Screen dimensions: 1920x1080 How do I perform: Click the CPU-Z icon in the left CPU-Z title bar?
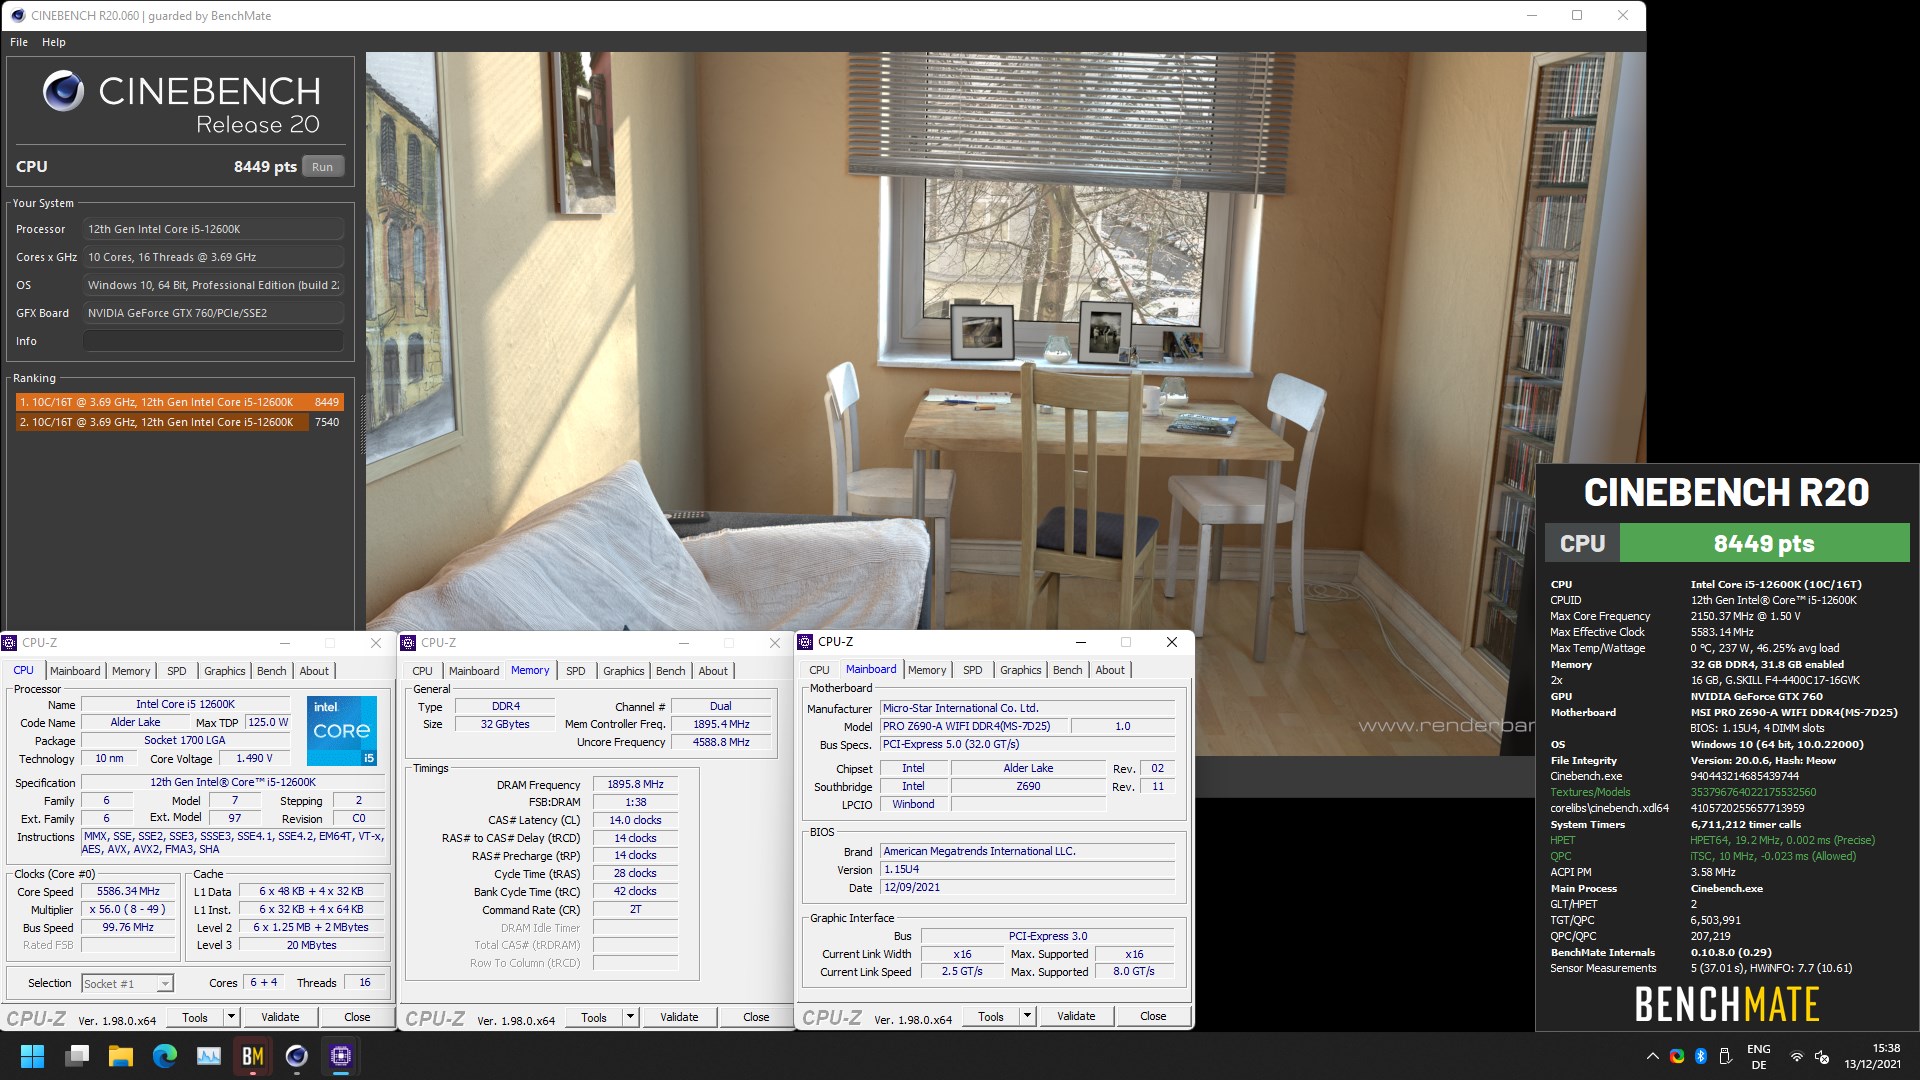coord(10,643)
